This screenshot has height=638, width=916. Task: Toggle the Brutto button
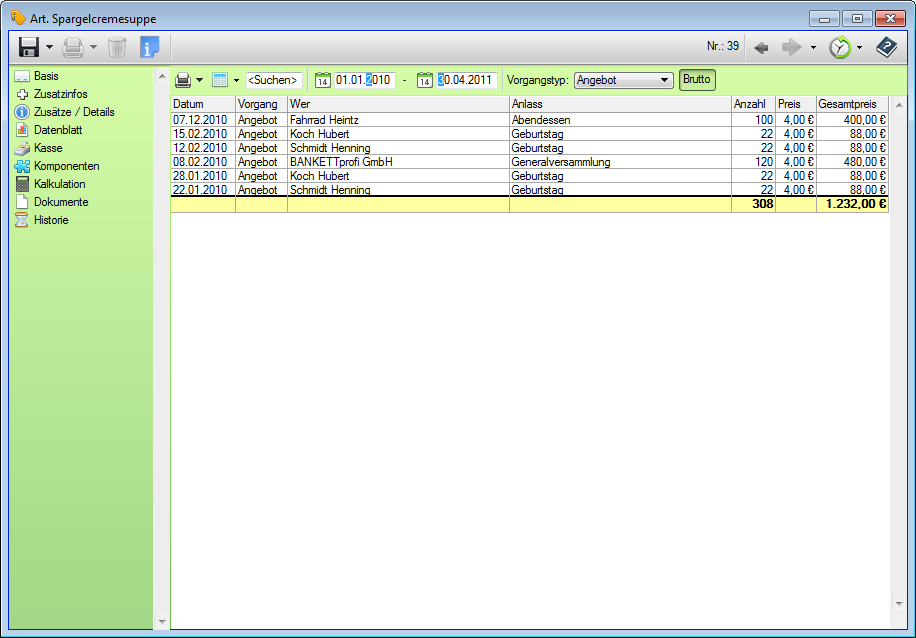click(697, 80)
